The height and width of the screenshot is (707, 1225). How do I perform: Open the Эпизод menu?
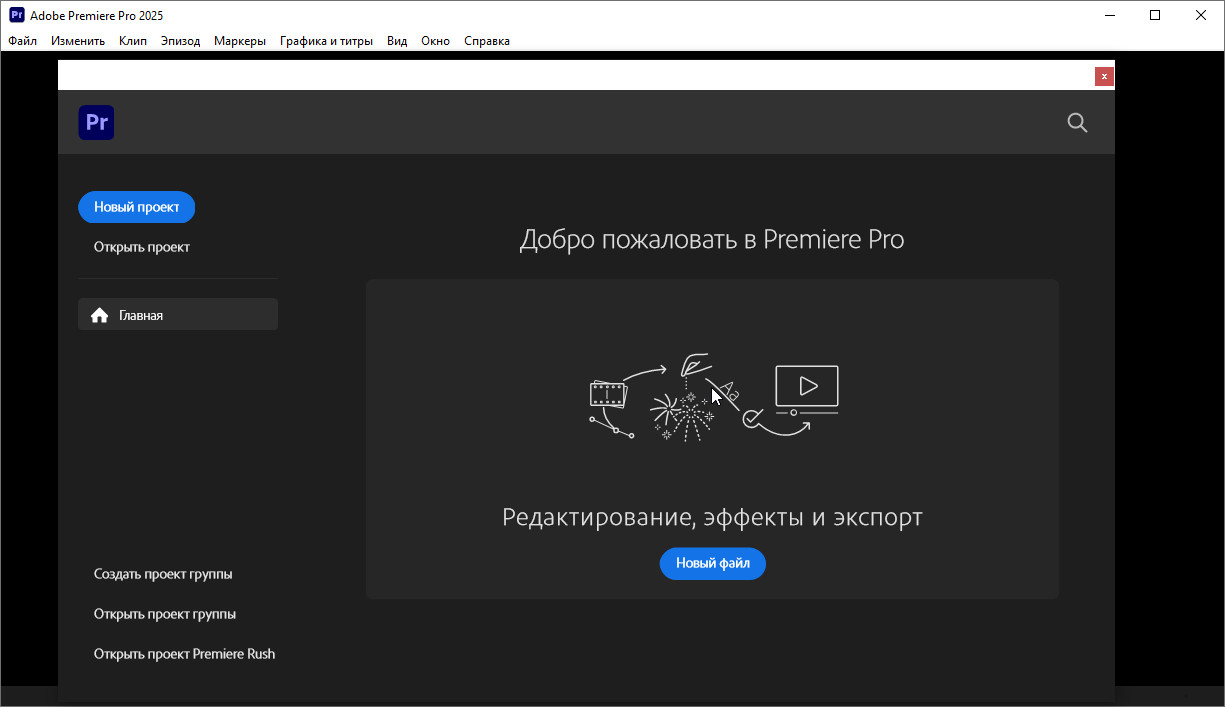pyautogui.click(x=180, y=41)
